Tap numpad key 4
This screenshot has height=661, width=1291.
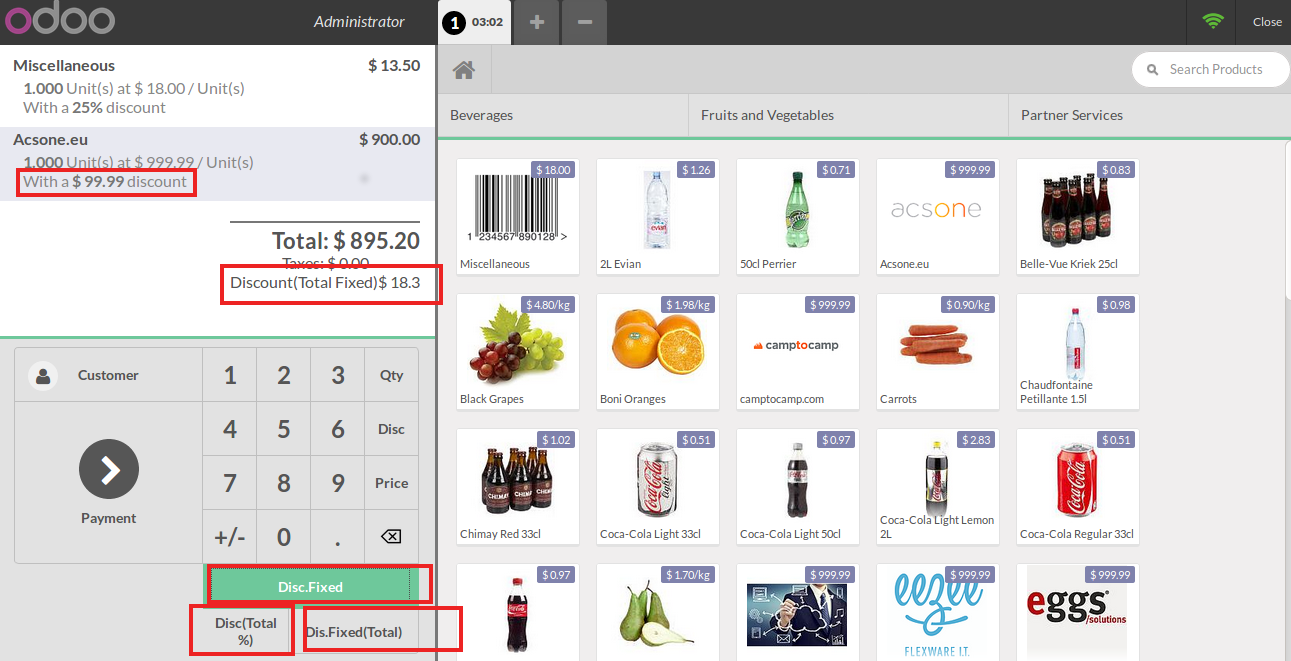(230, 429)
